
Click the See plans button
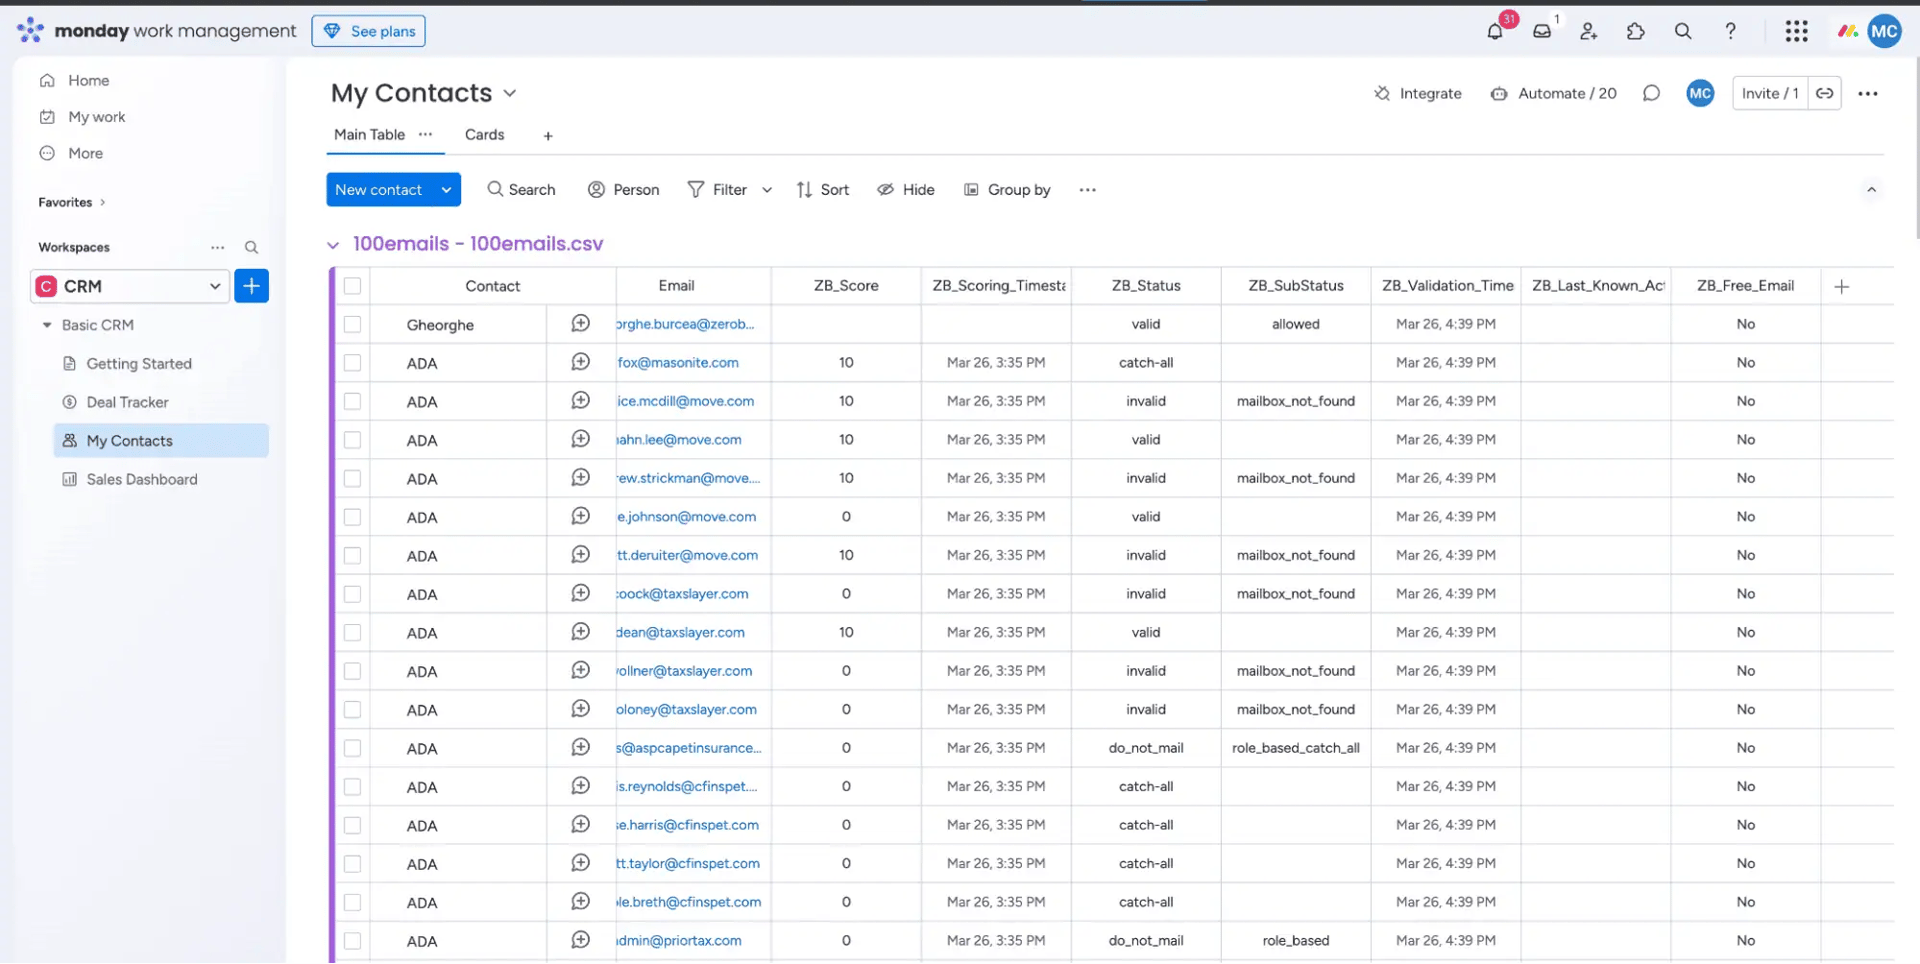(368, 31)
